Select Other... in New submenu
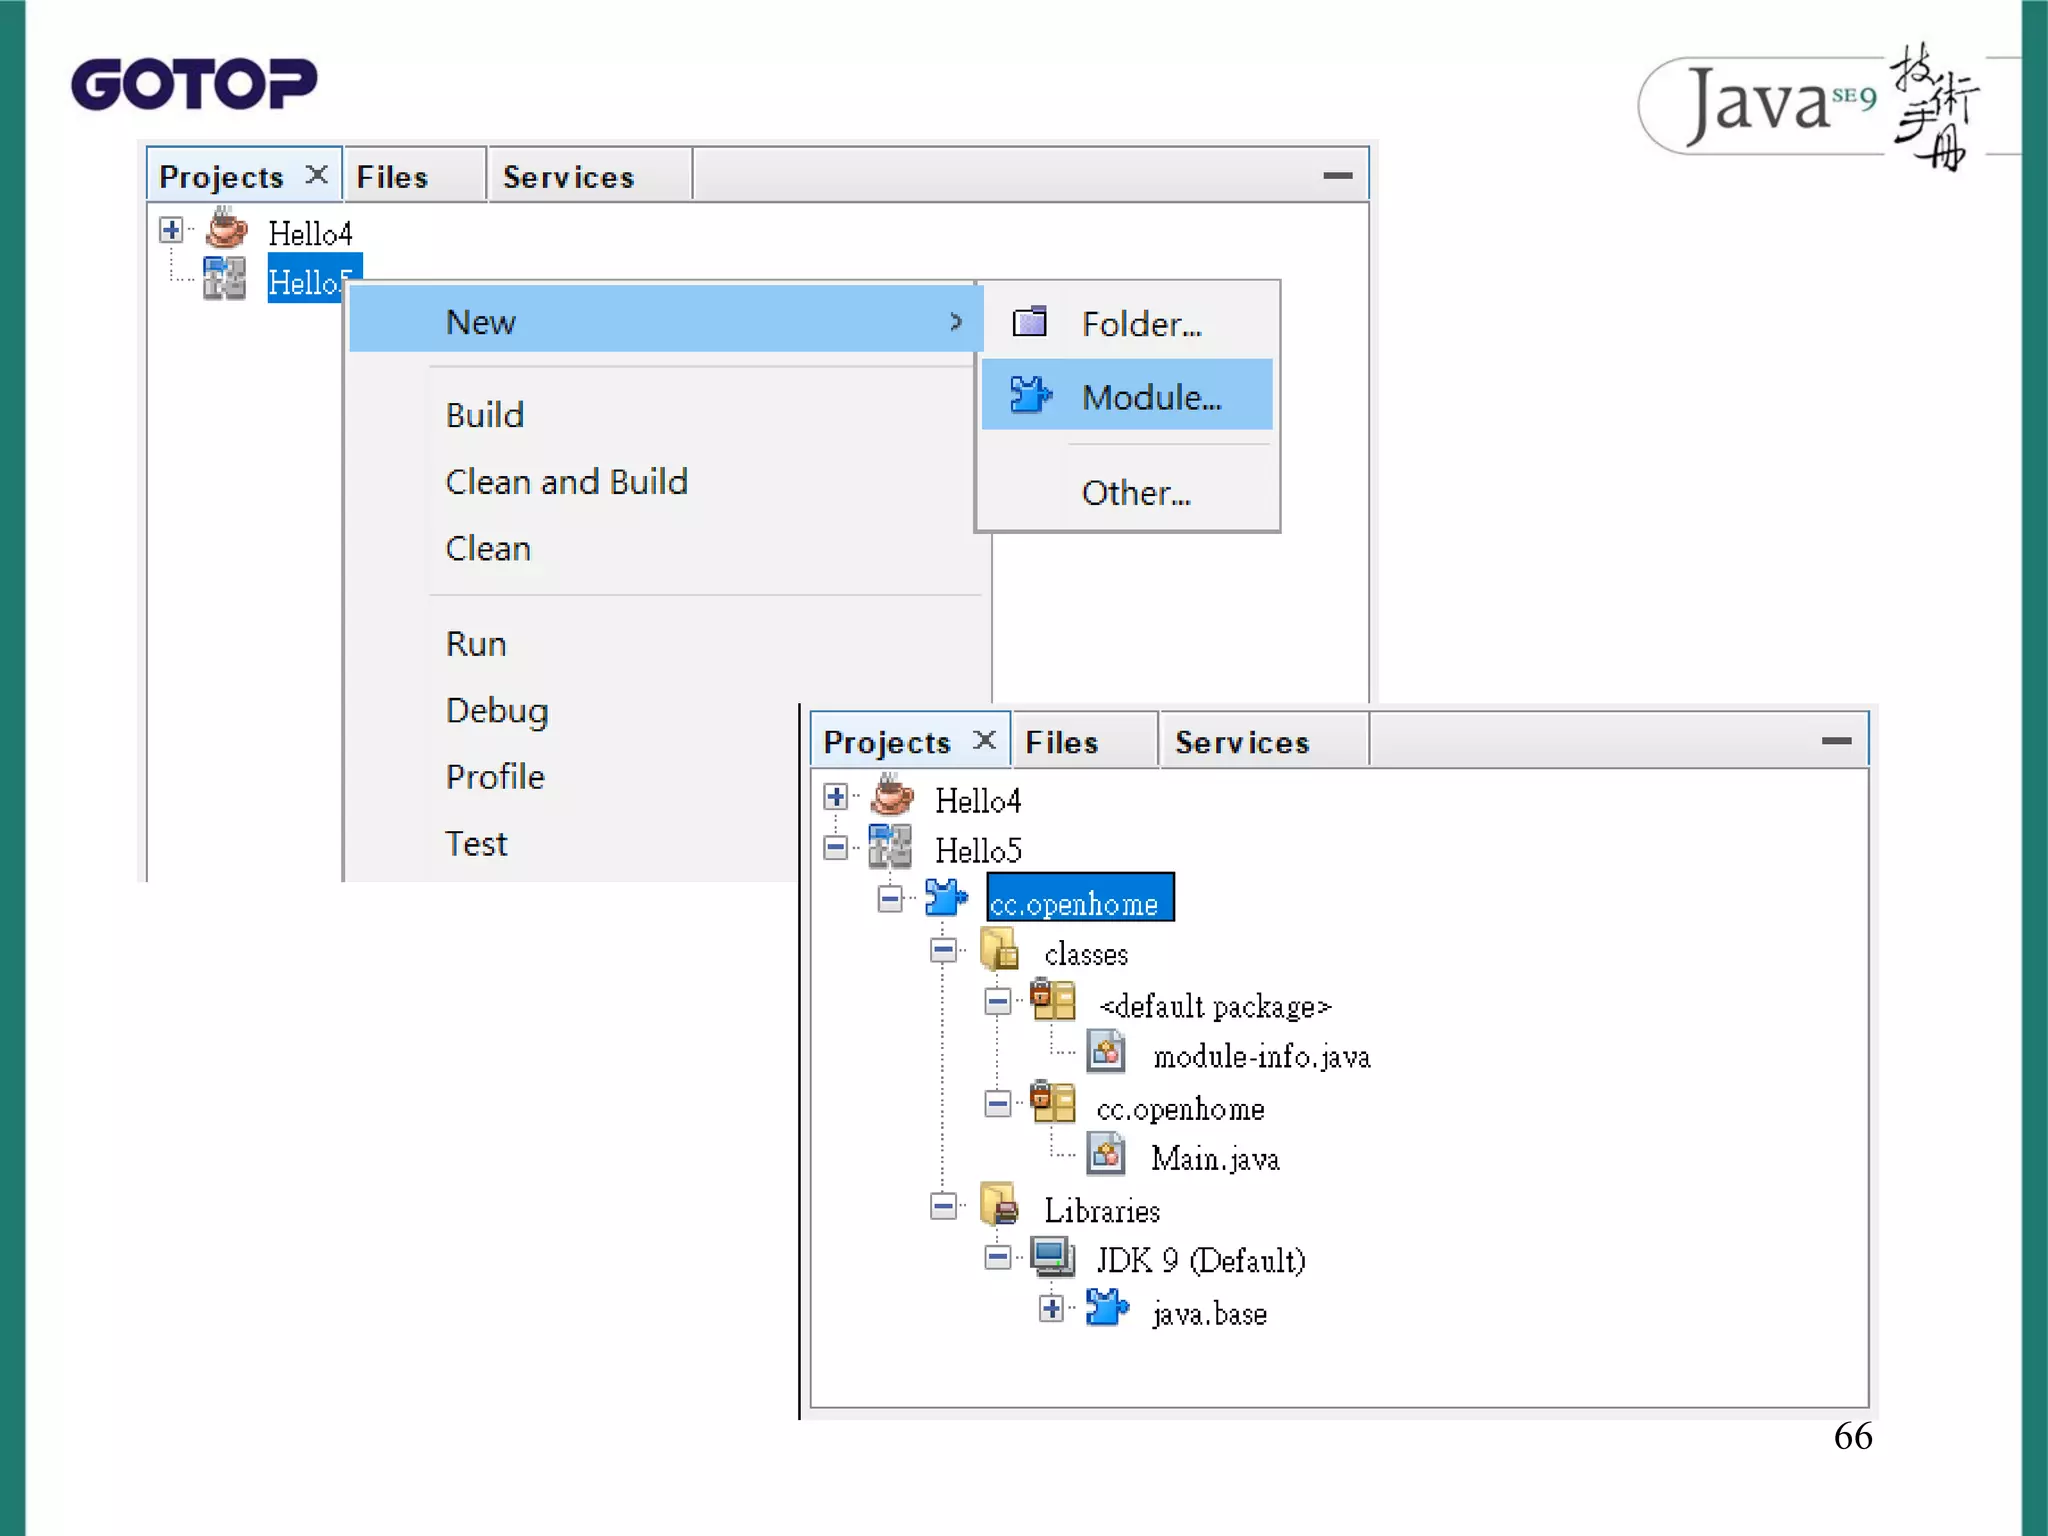The image size is (2048, 1536). click(1135, 493)
